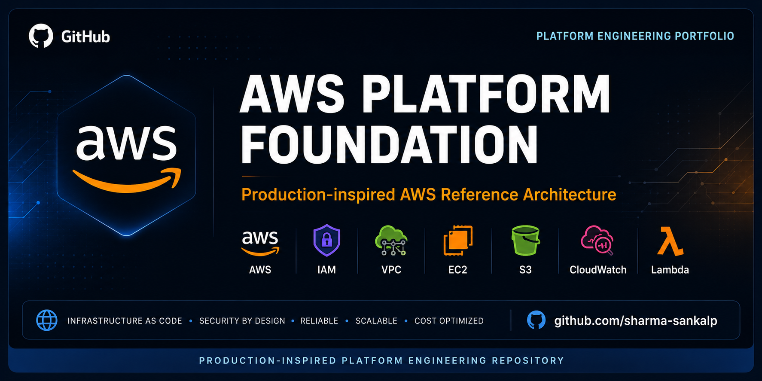The image size is (762, 381).
Task: Click the 'VPC' label text
Action: [391, 270]
